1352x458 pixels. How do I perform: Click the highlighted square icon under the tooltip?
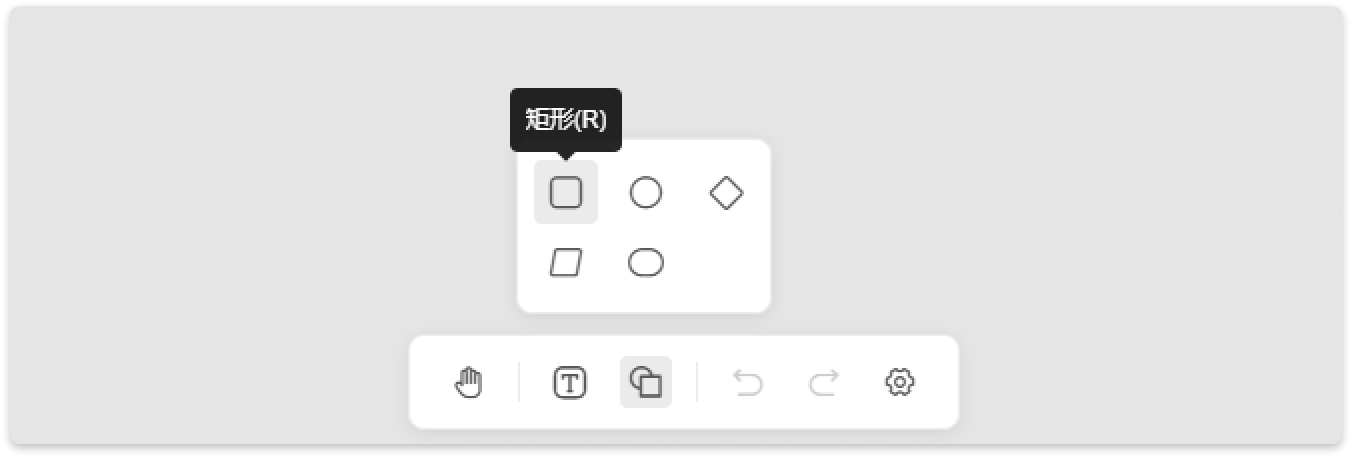point(566,192)
